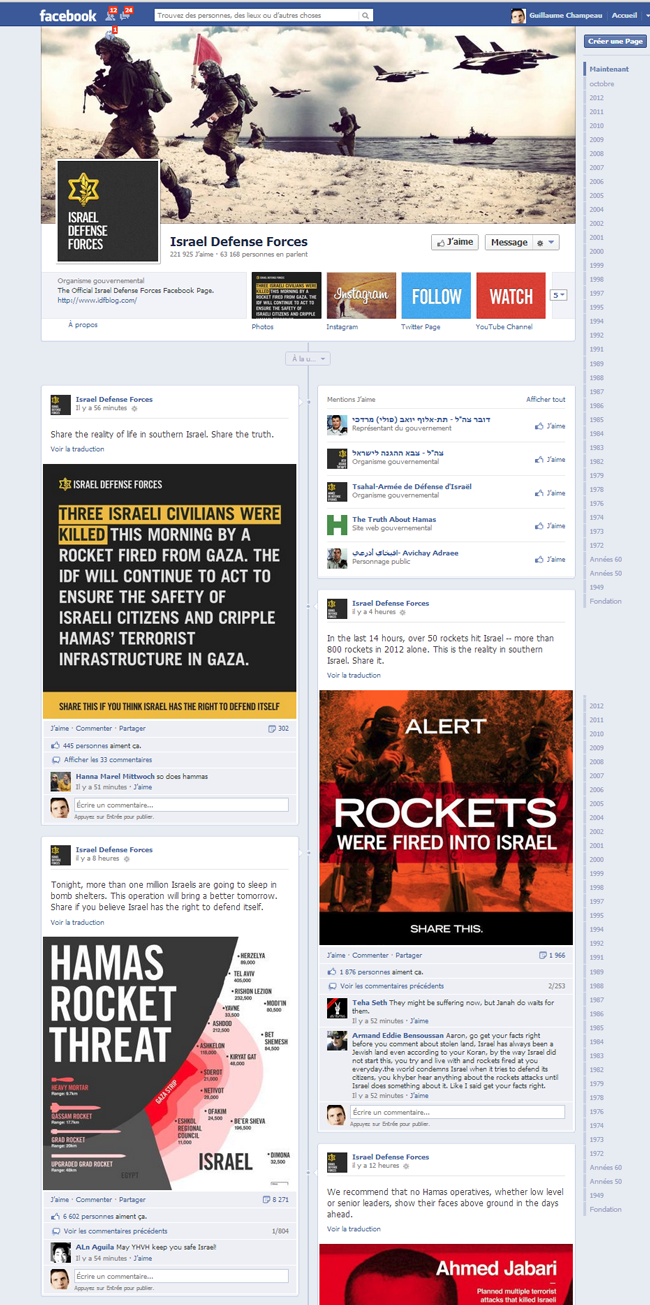650x1305 pixels.
Task: Jump to Années 60 in top timeline
Action: [605, 559]
